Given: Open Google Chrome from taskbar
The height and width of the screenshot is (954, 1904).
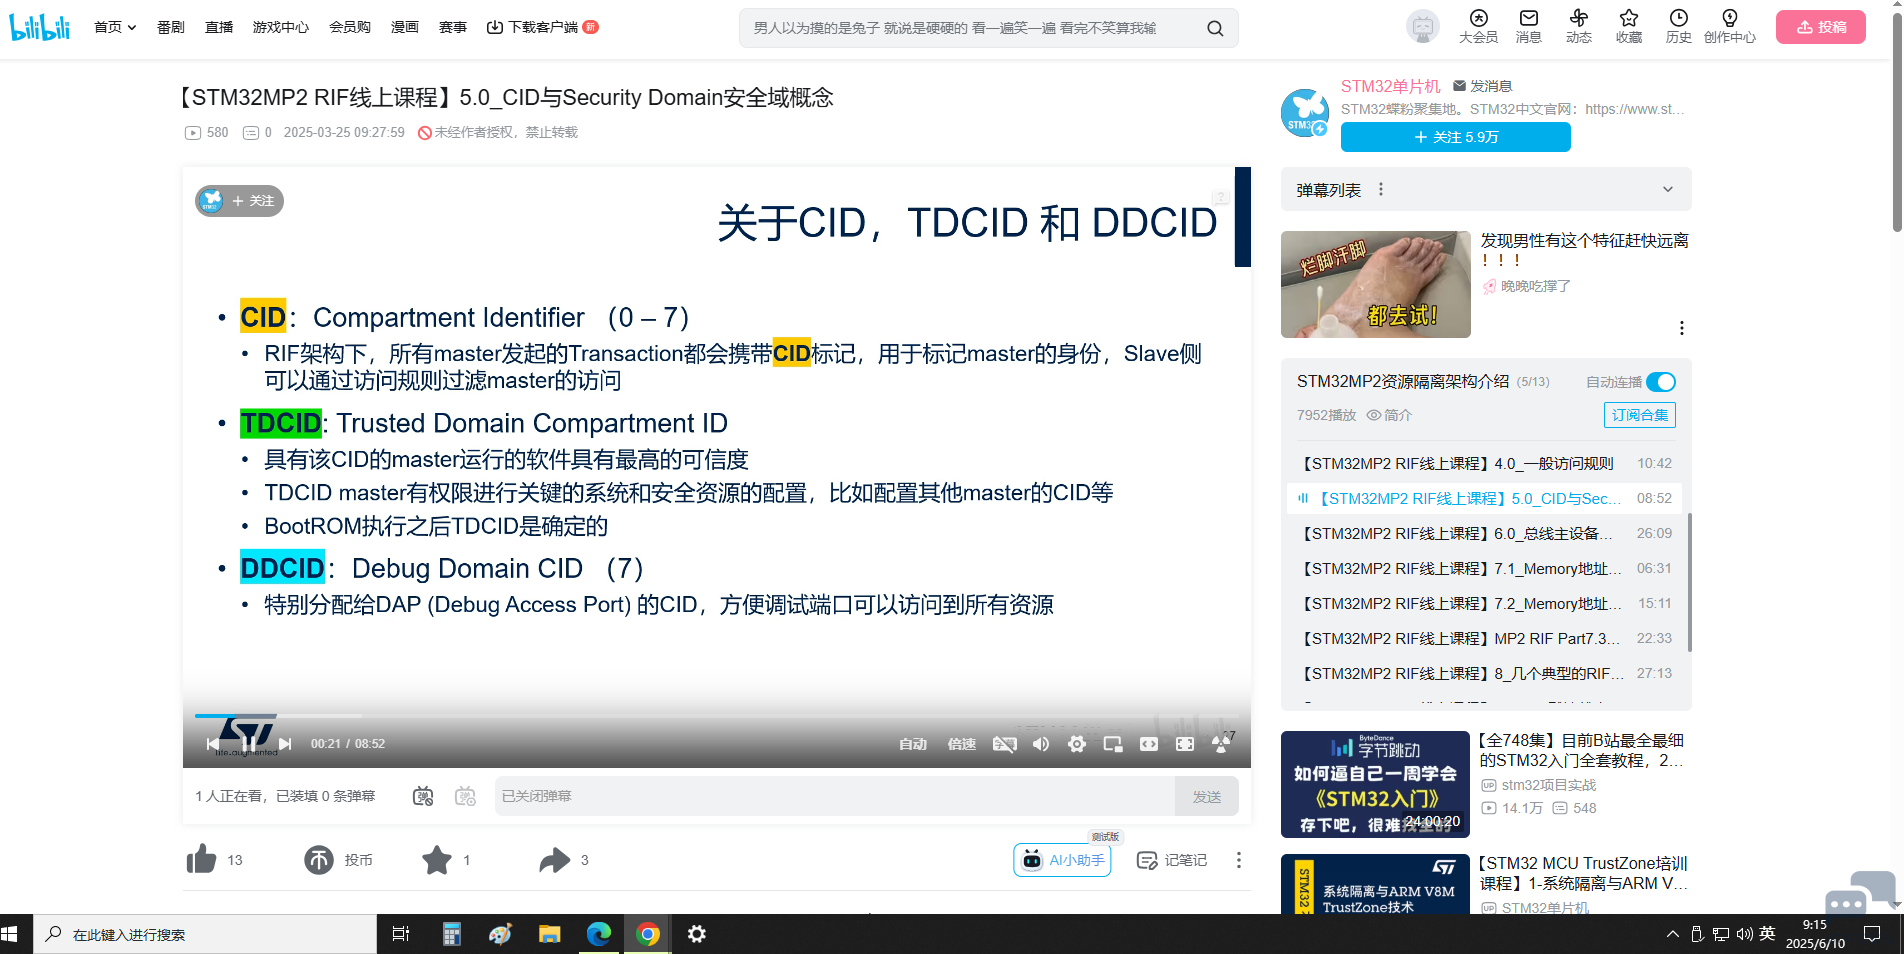Looking at the screenshot, I should click(x=648, y=934).
